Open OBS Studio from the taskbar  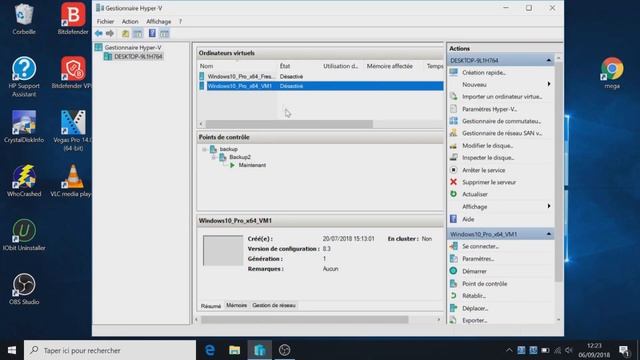coord(284,350)
